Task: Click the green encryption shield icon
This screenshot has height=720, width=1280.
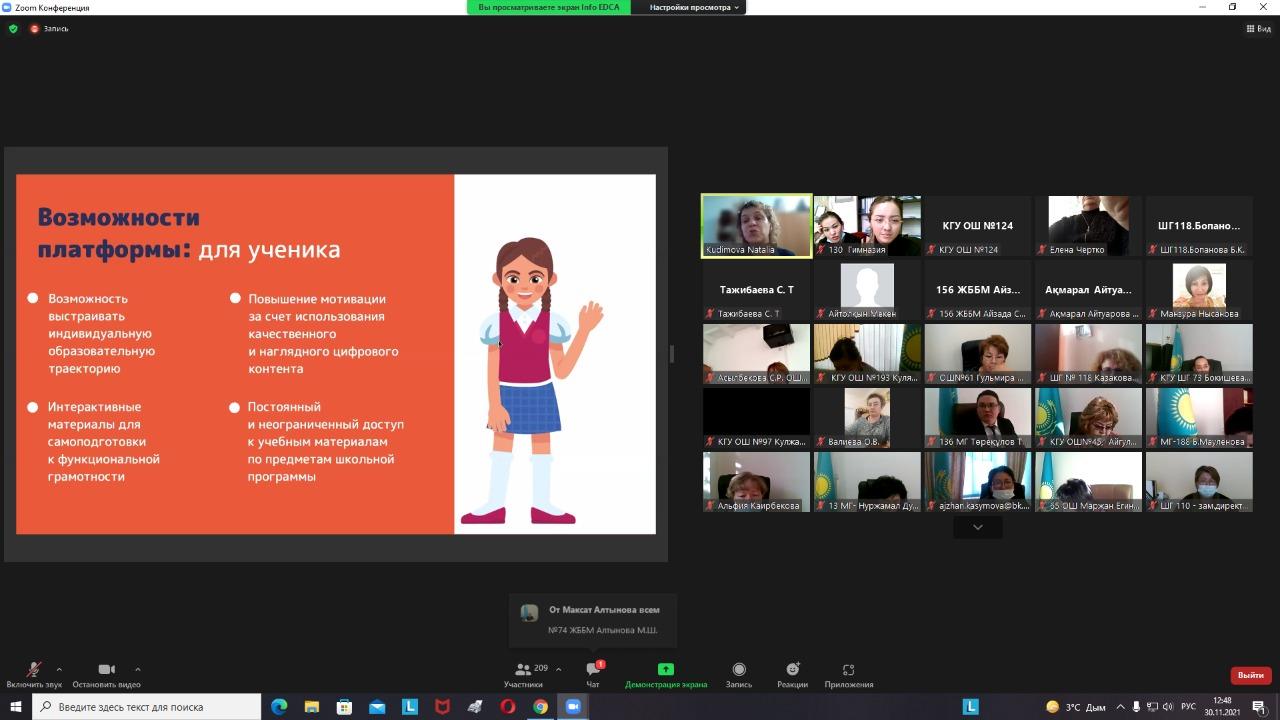Action: click(13, 29)
